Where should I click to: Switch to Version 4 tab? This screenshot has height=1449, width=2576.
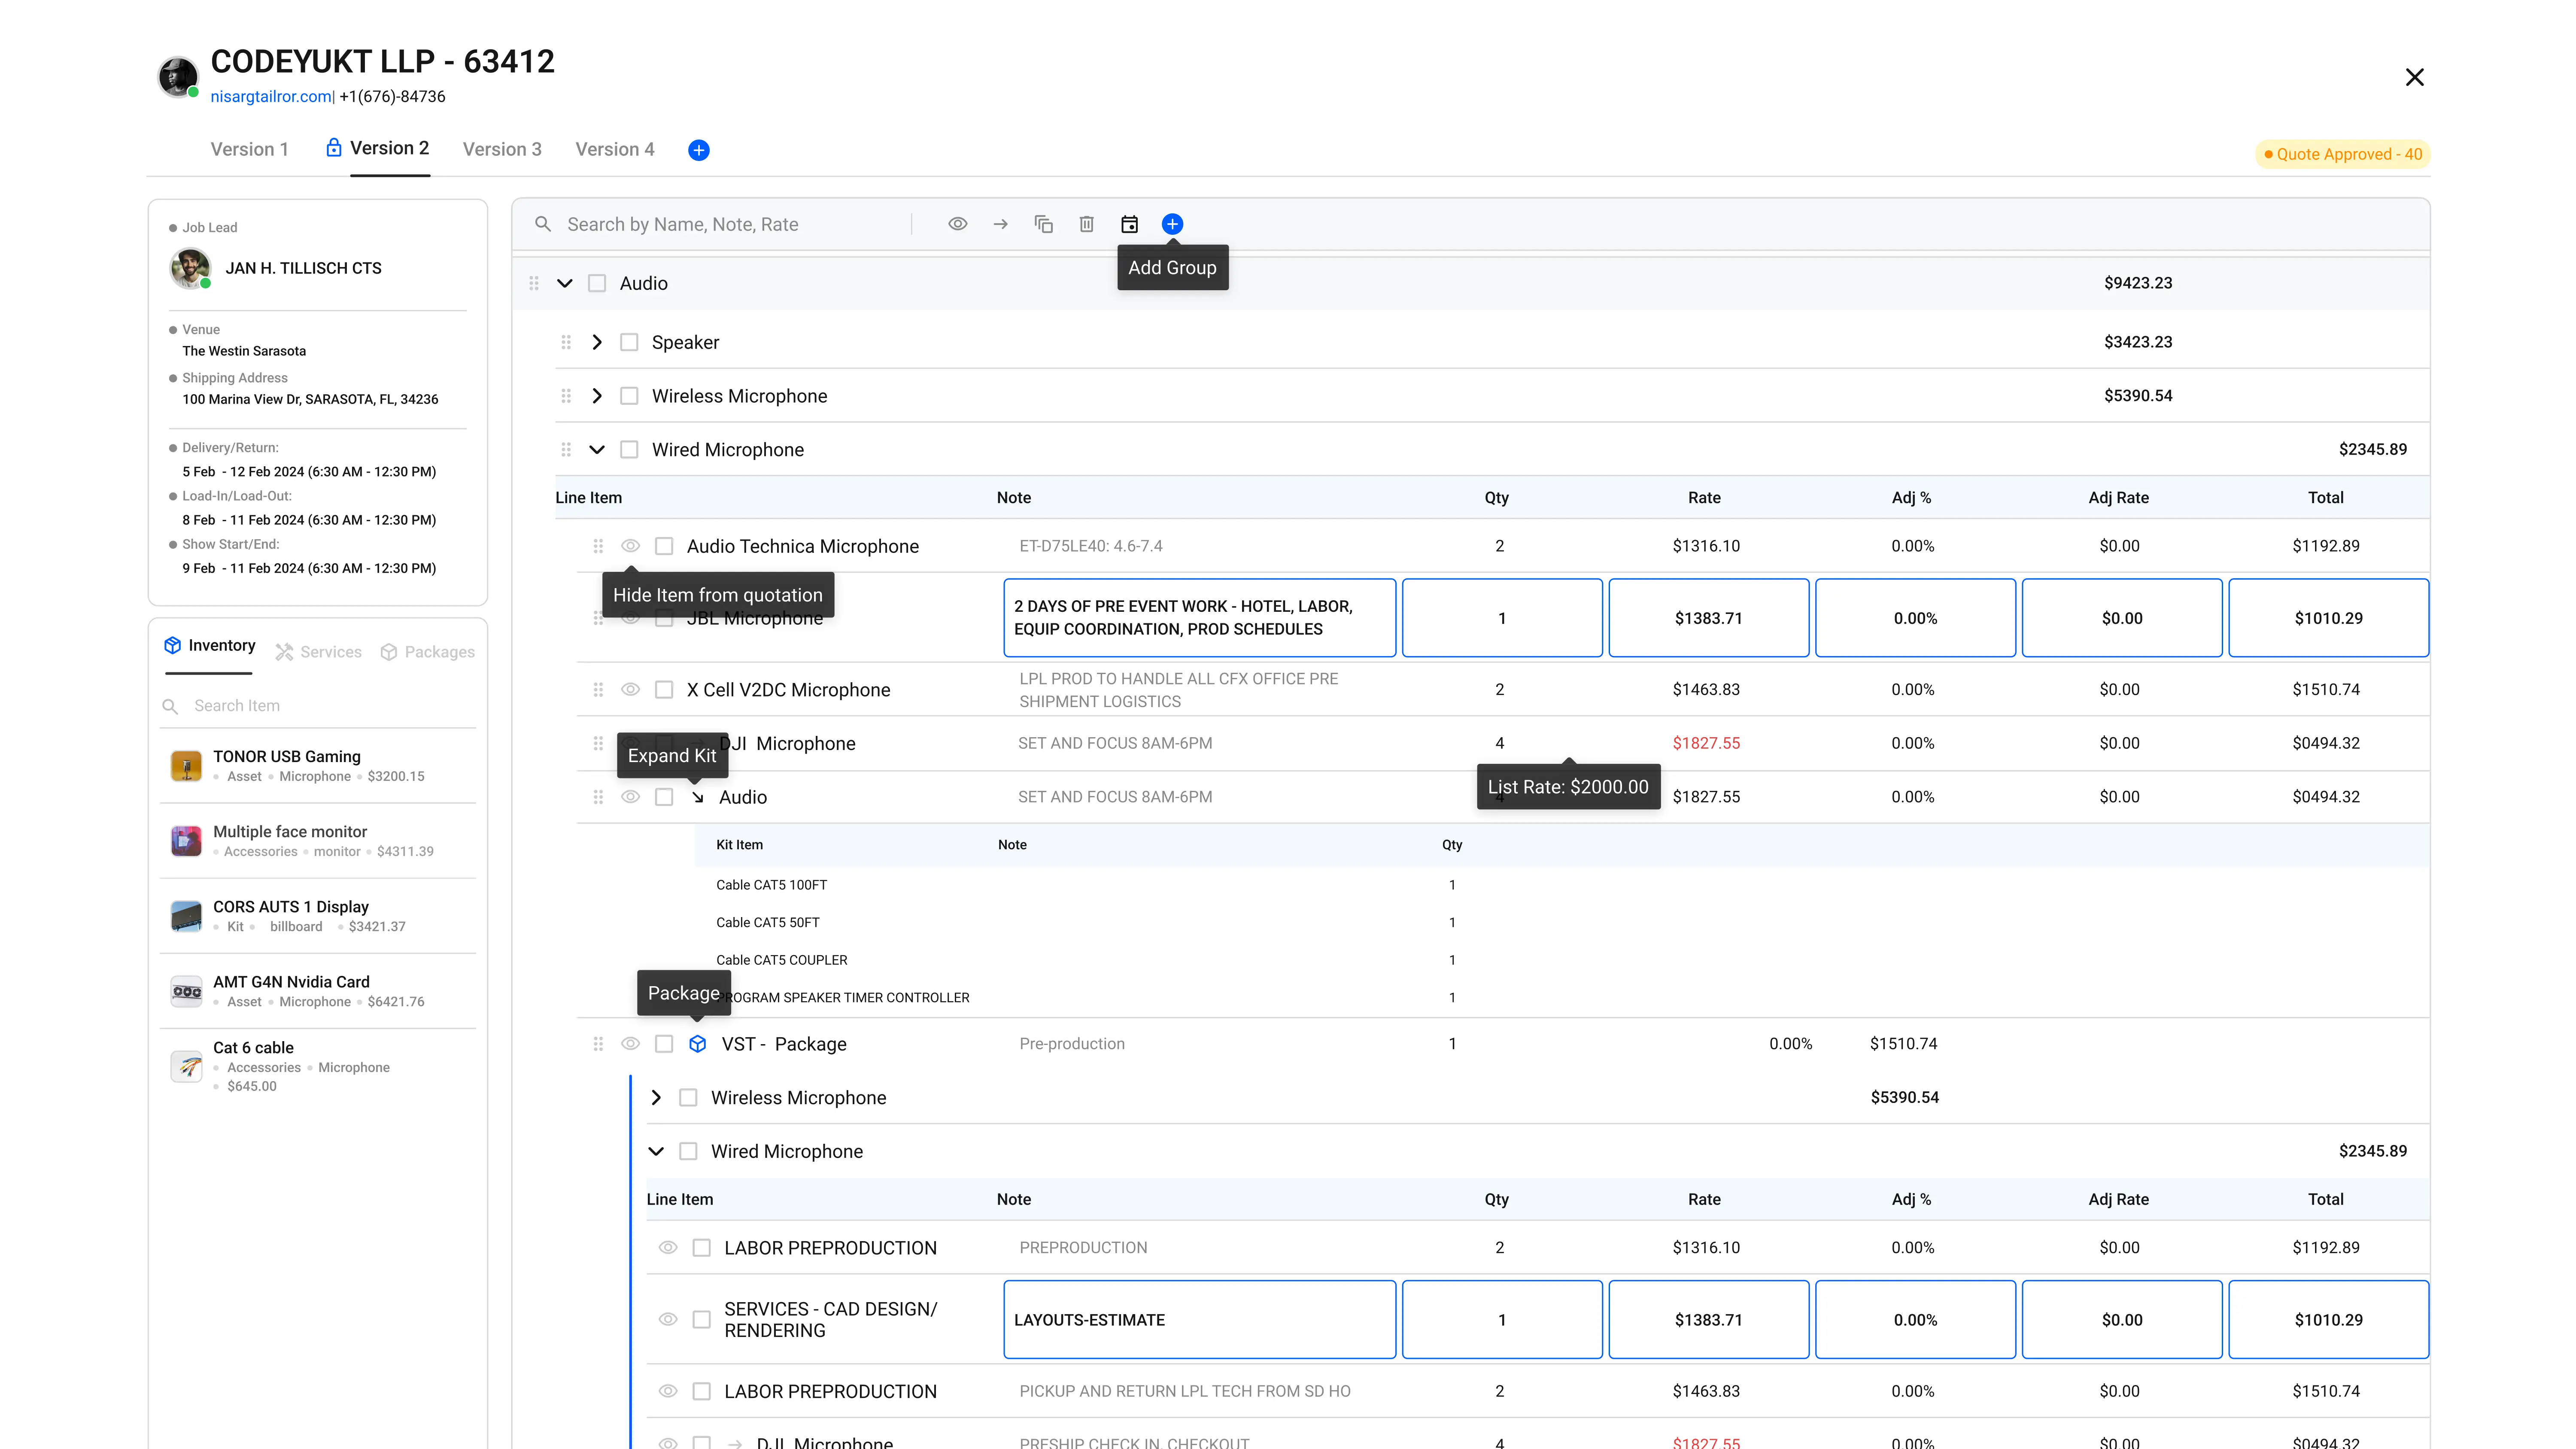pos(615,149)
